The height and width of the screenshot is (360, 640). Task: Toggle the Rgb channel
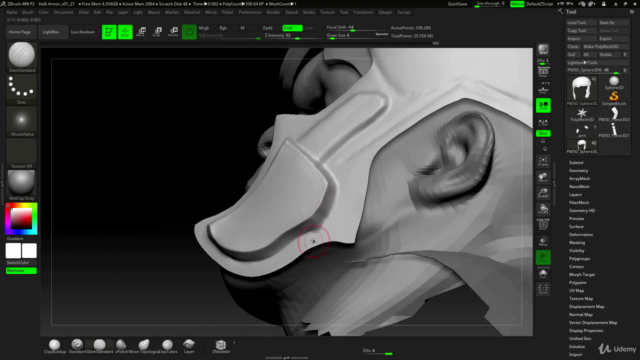pyautogui.click(x=223, y=28)
